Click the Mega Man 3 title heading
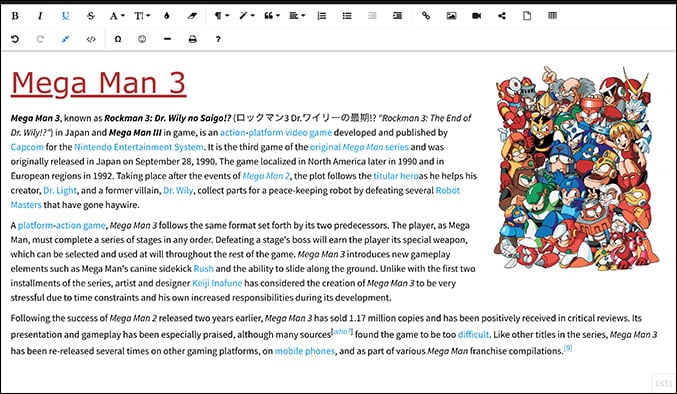 pyautogui.click(x=98, y=83)
